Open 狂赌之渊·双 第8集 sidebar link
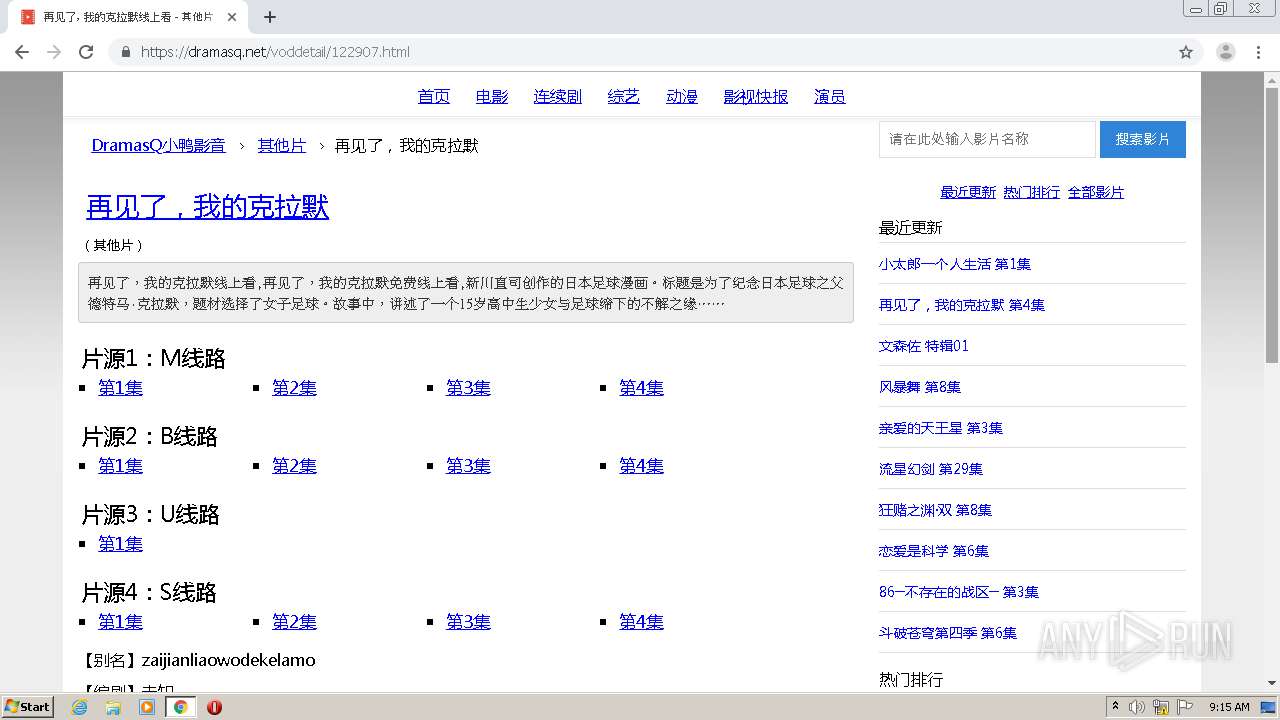The image size is (1280, 720). [x=935, y=510]
